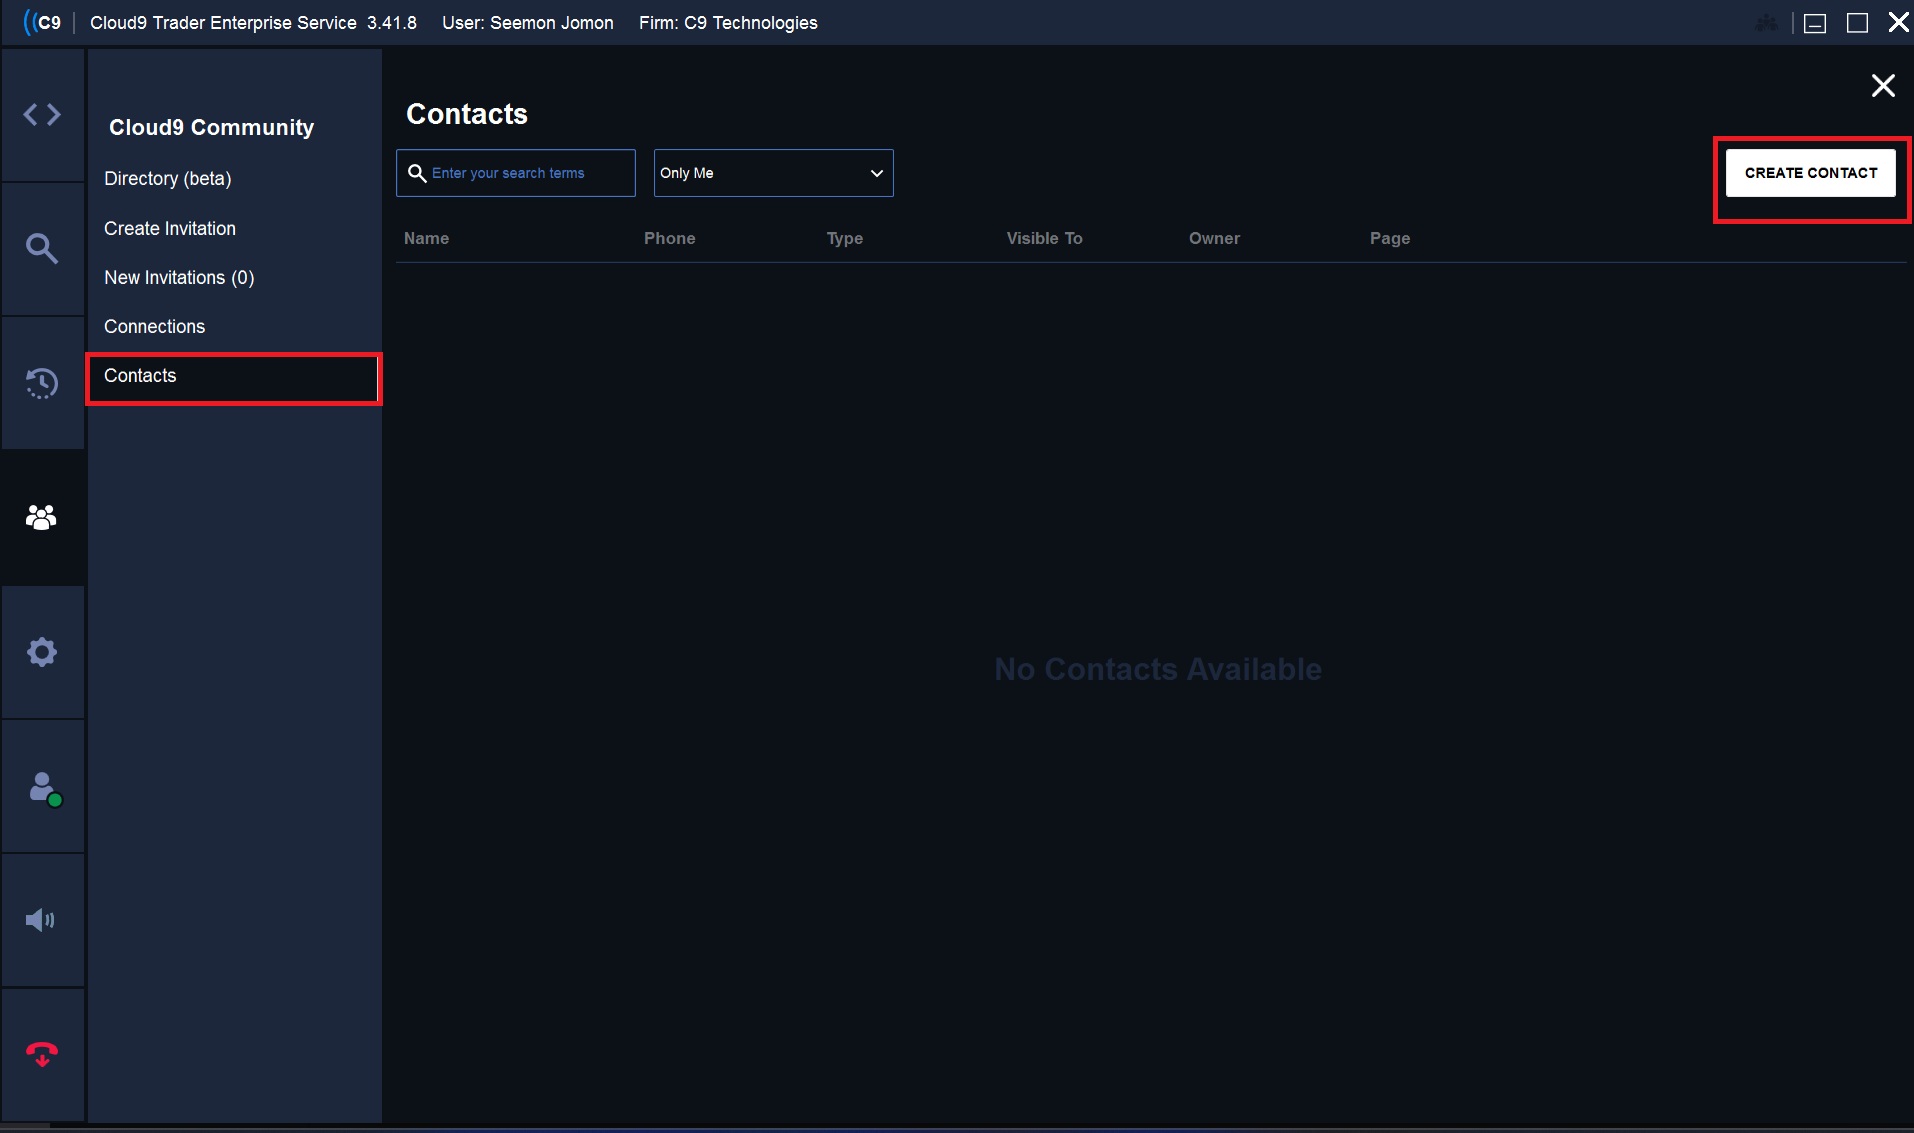Open the search panel in the sidebar
The image size is (1914, 1133).
coord(42,248)
